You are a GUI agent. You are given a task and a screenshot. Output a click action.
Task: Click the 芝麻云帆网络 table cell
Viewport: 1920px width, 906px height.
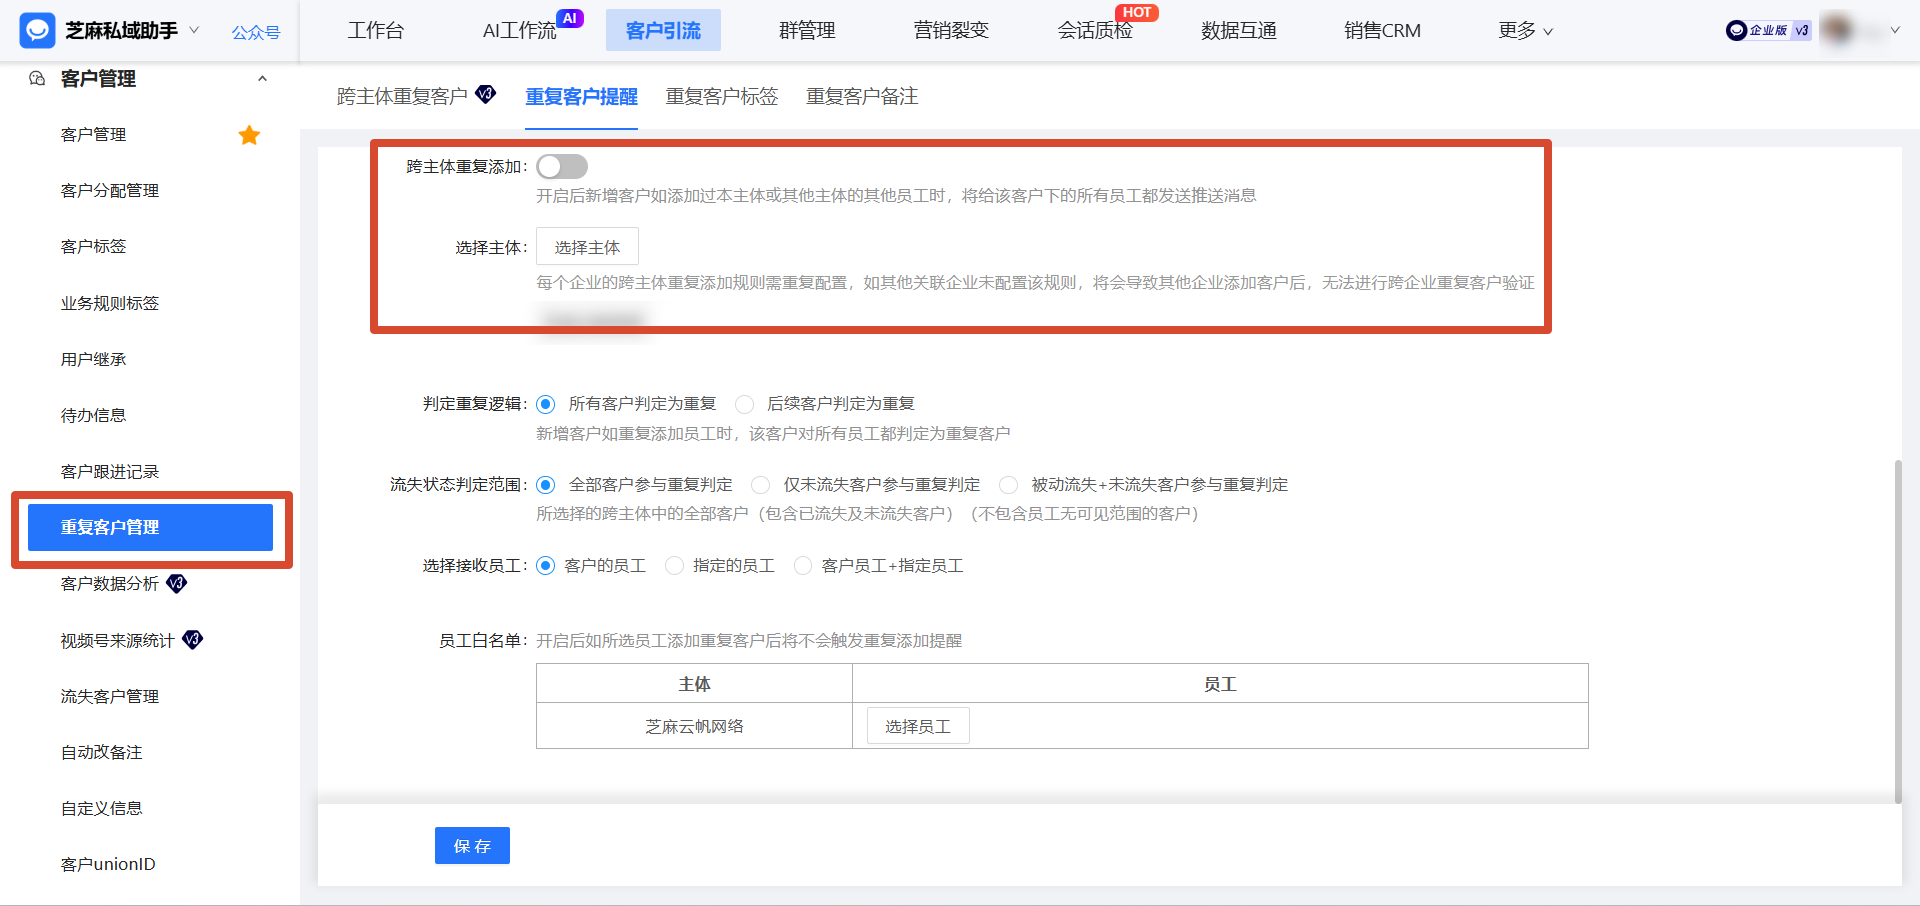[x=694, y=726]
